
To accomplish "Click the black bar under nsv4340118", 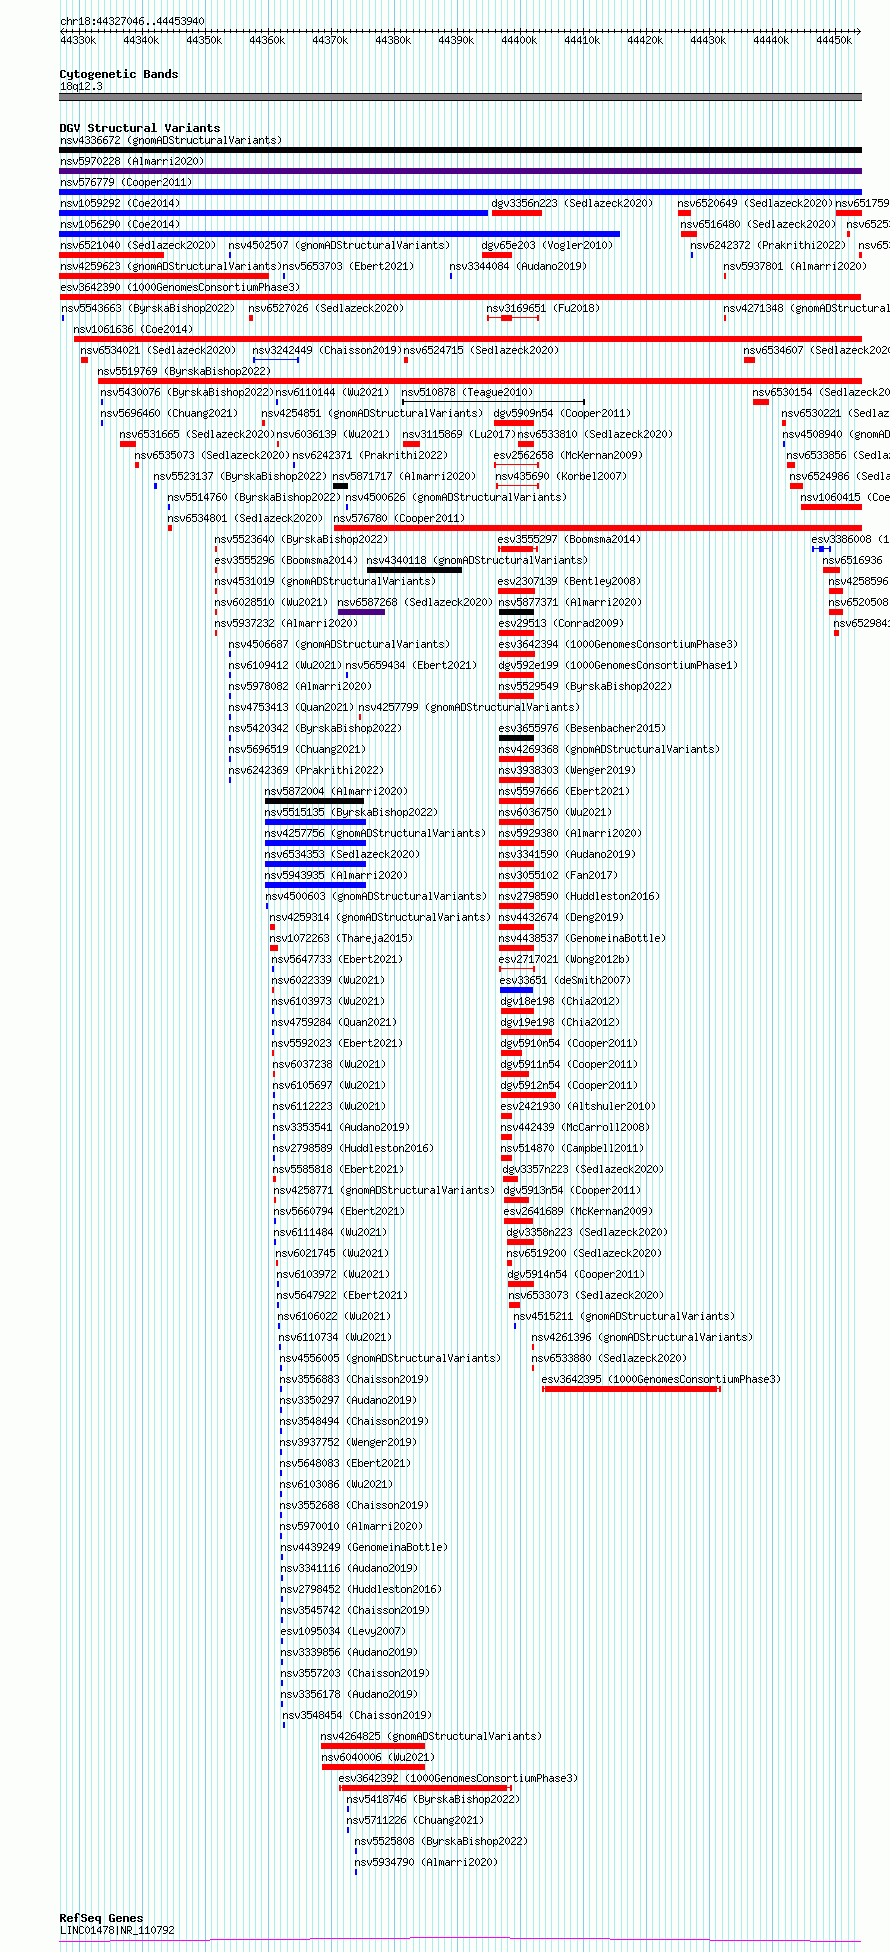I will tap(414, 570).
